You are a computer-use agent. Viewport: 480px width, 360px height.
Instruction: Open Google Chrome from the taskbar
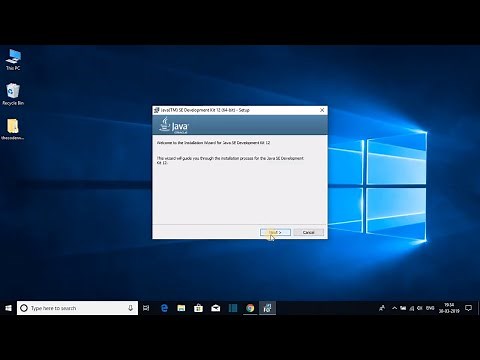(250, 308)
